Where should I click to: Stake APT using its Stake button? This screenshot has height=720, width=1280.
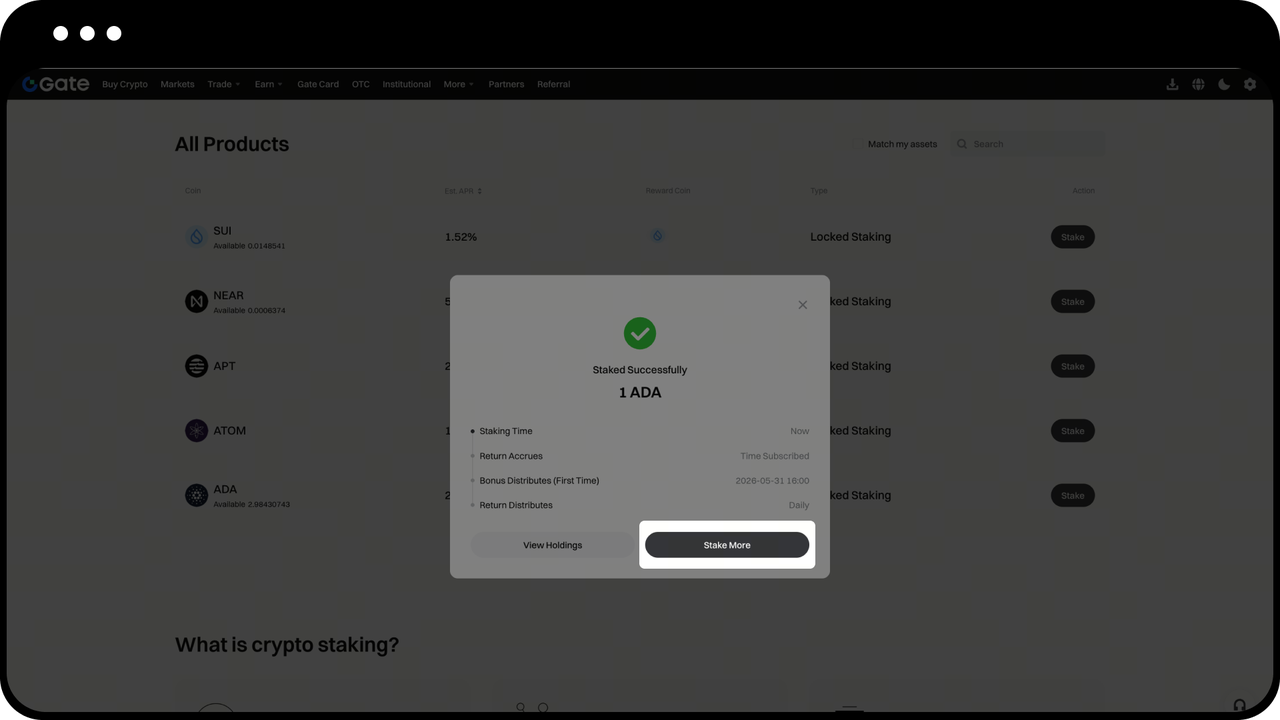pos(1072,366)
